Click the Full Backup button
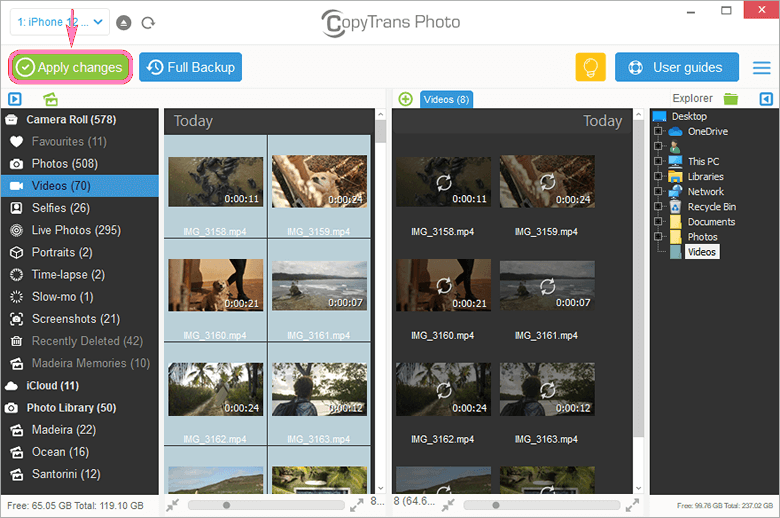The height and width of the screenshot is (518, 780). pyautogui.click(x=191, y=67)
